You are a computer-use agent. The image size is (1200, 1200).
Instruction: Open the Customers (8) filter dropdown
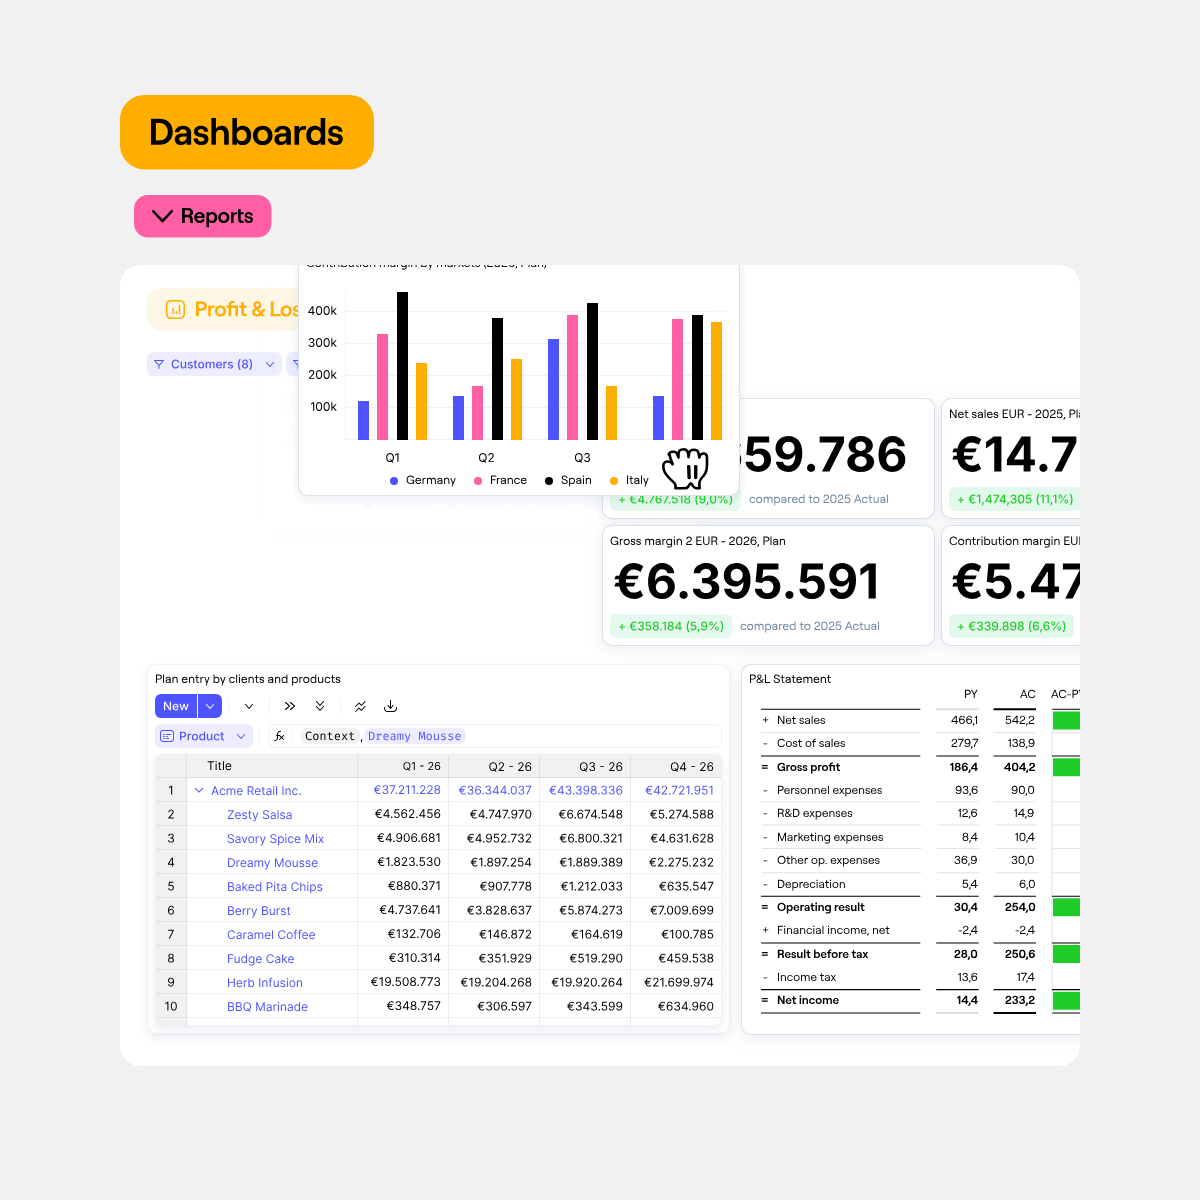click(270, 365)
